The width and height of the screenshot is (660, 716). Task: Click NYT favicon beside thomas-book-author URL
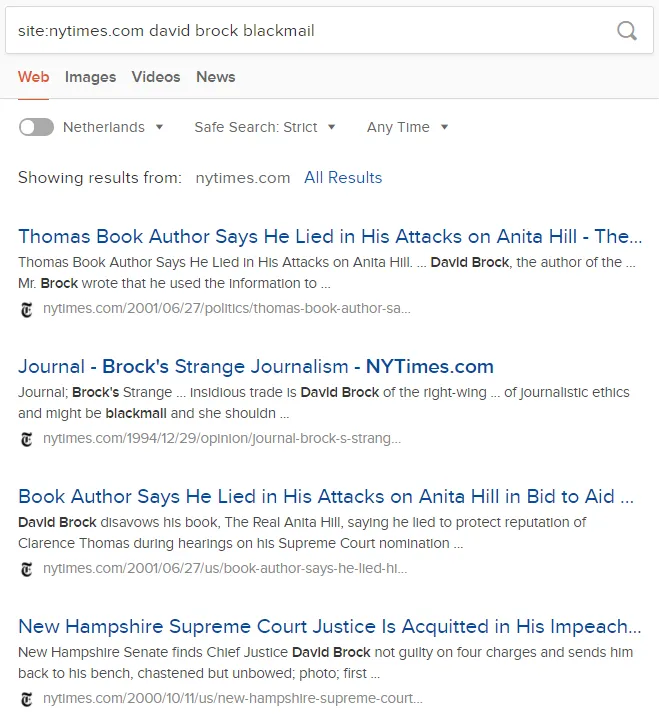coord(27,309)
